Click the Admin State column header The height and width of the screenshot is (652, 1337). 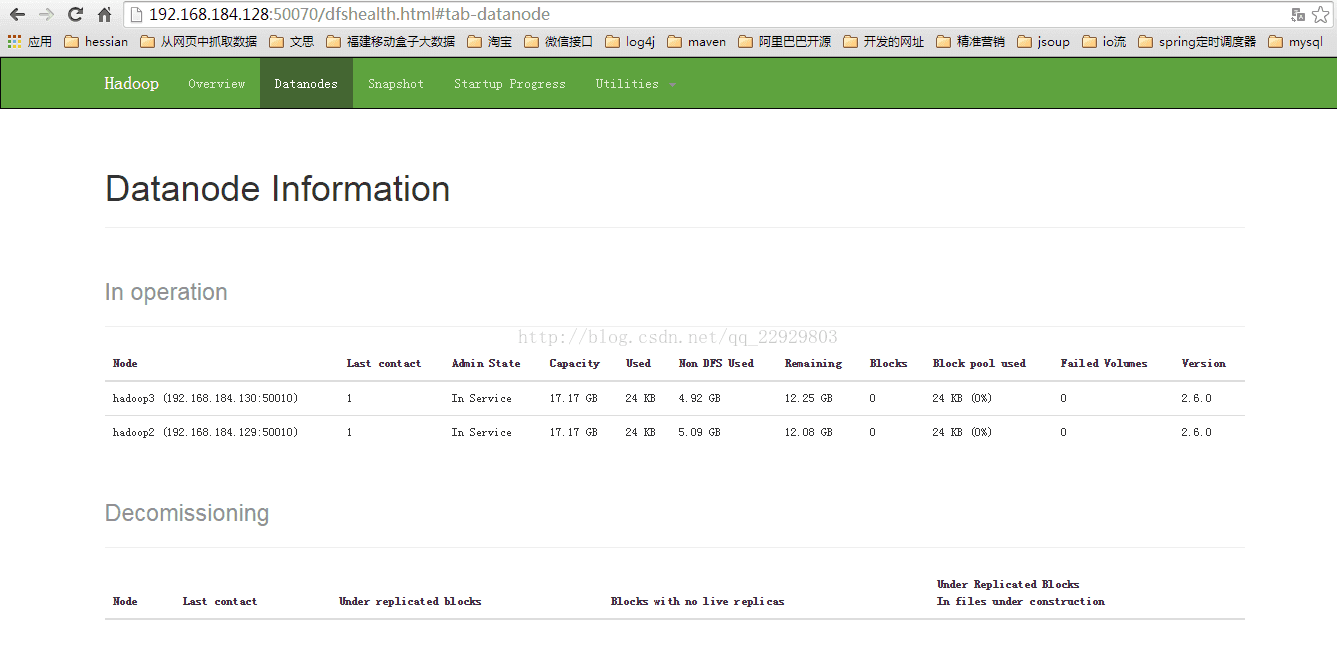(486, 363)
